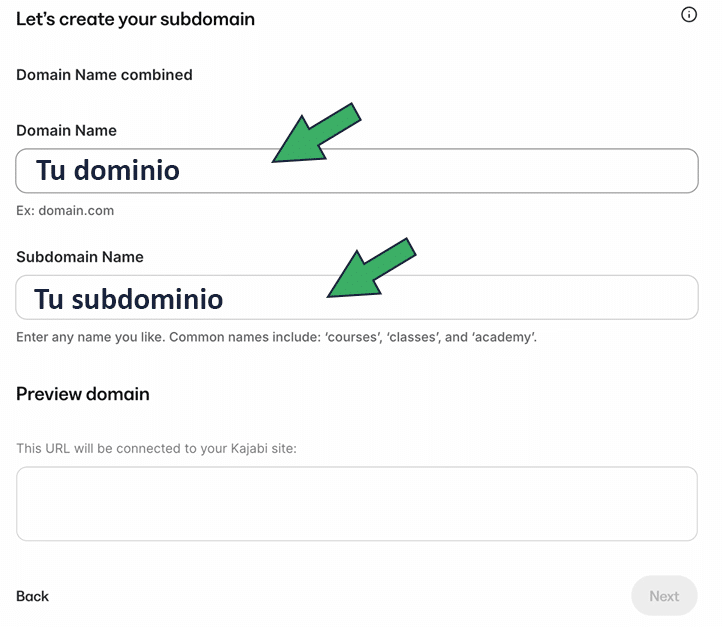Viewport: 723px width, 627px height.
Task: Click the "Ex: domain.com" hint text
Action: pos(65,211)
